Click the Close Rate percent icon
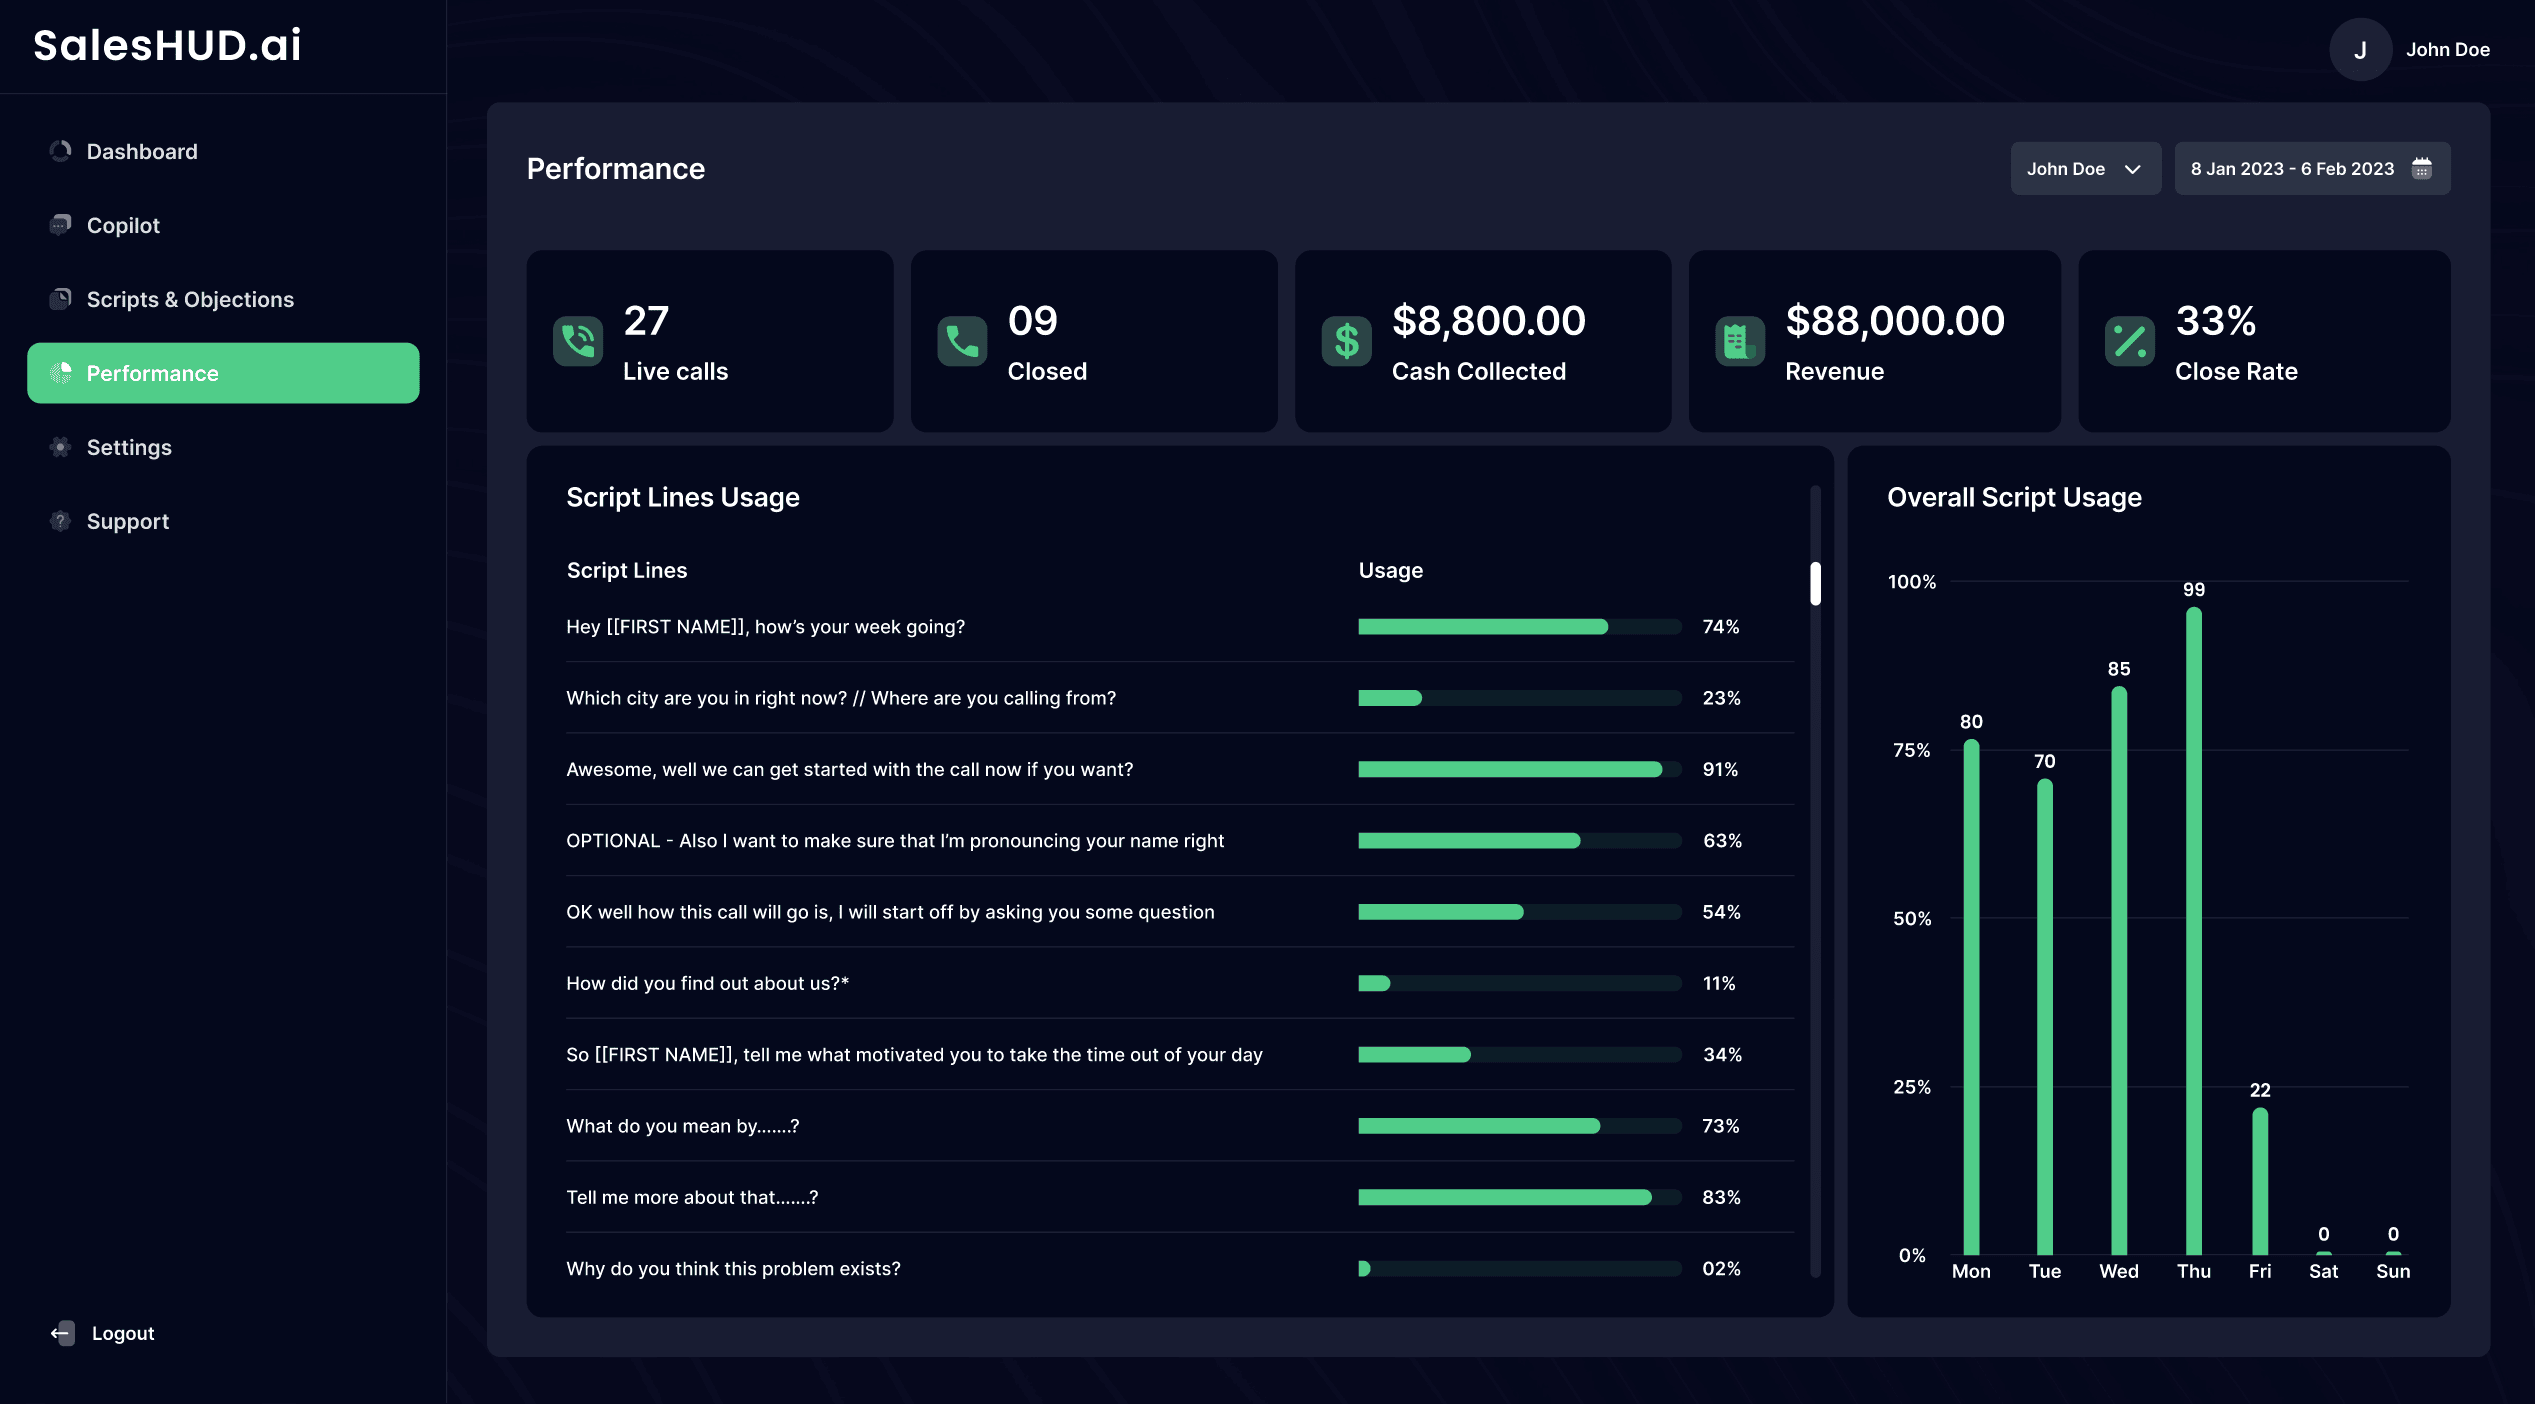 (2129, 342)
